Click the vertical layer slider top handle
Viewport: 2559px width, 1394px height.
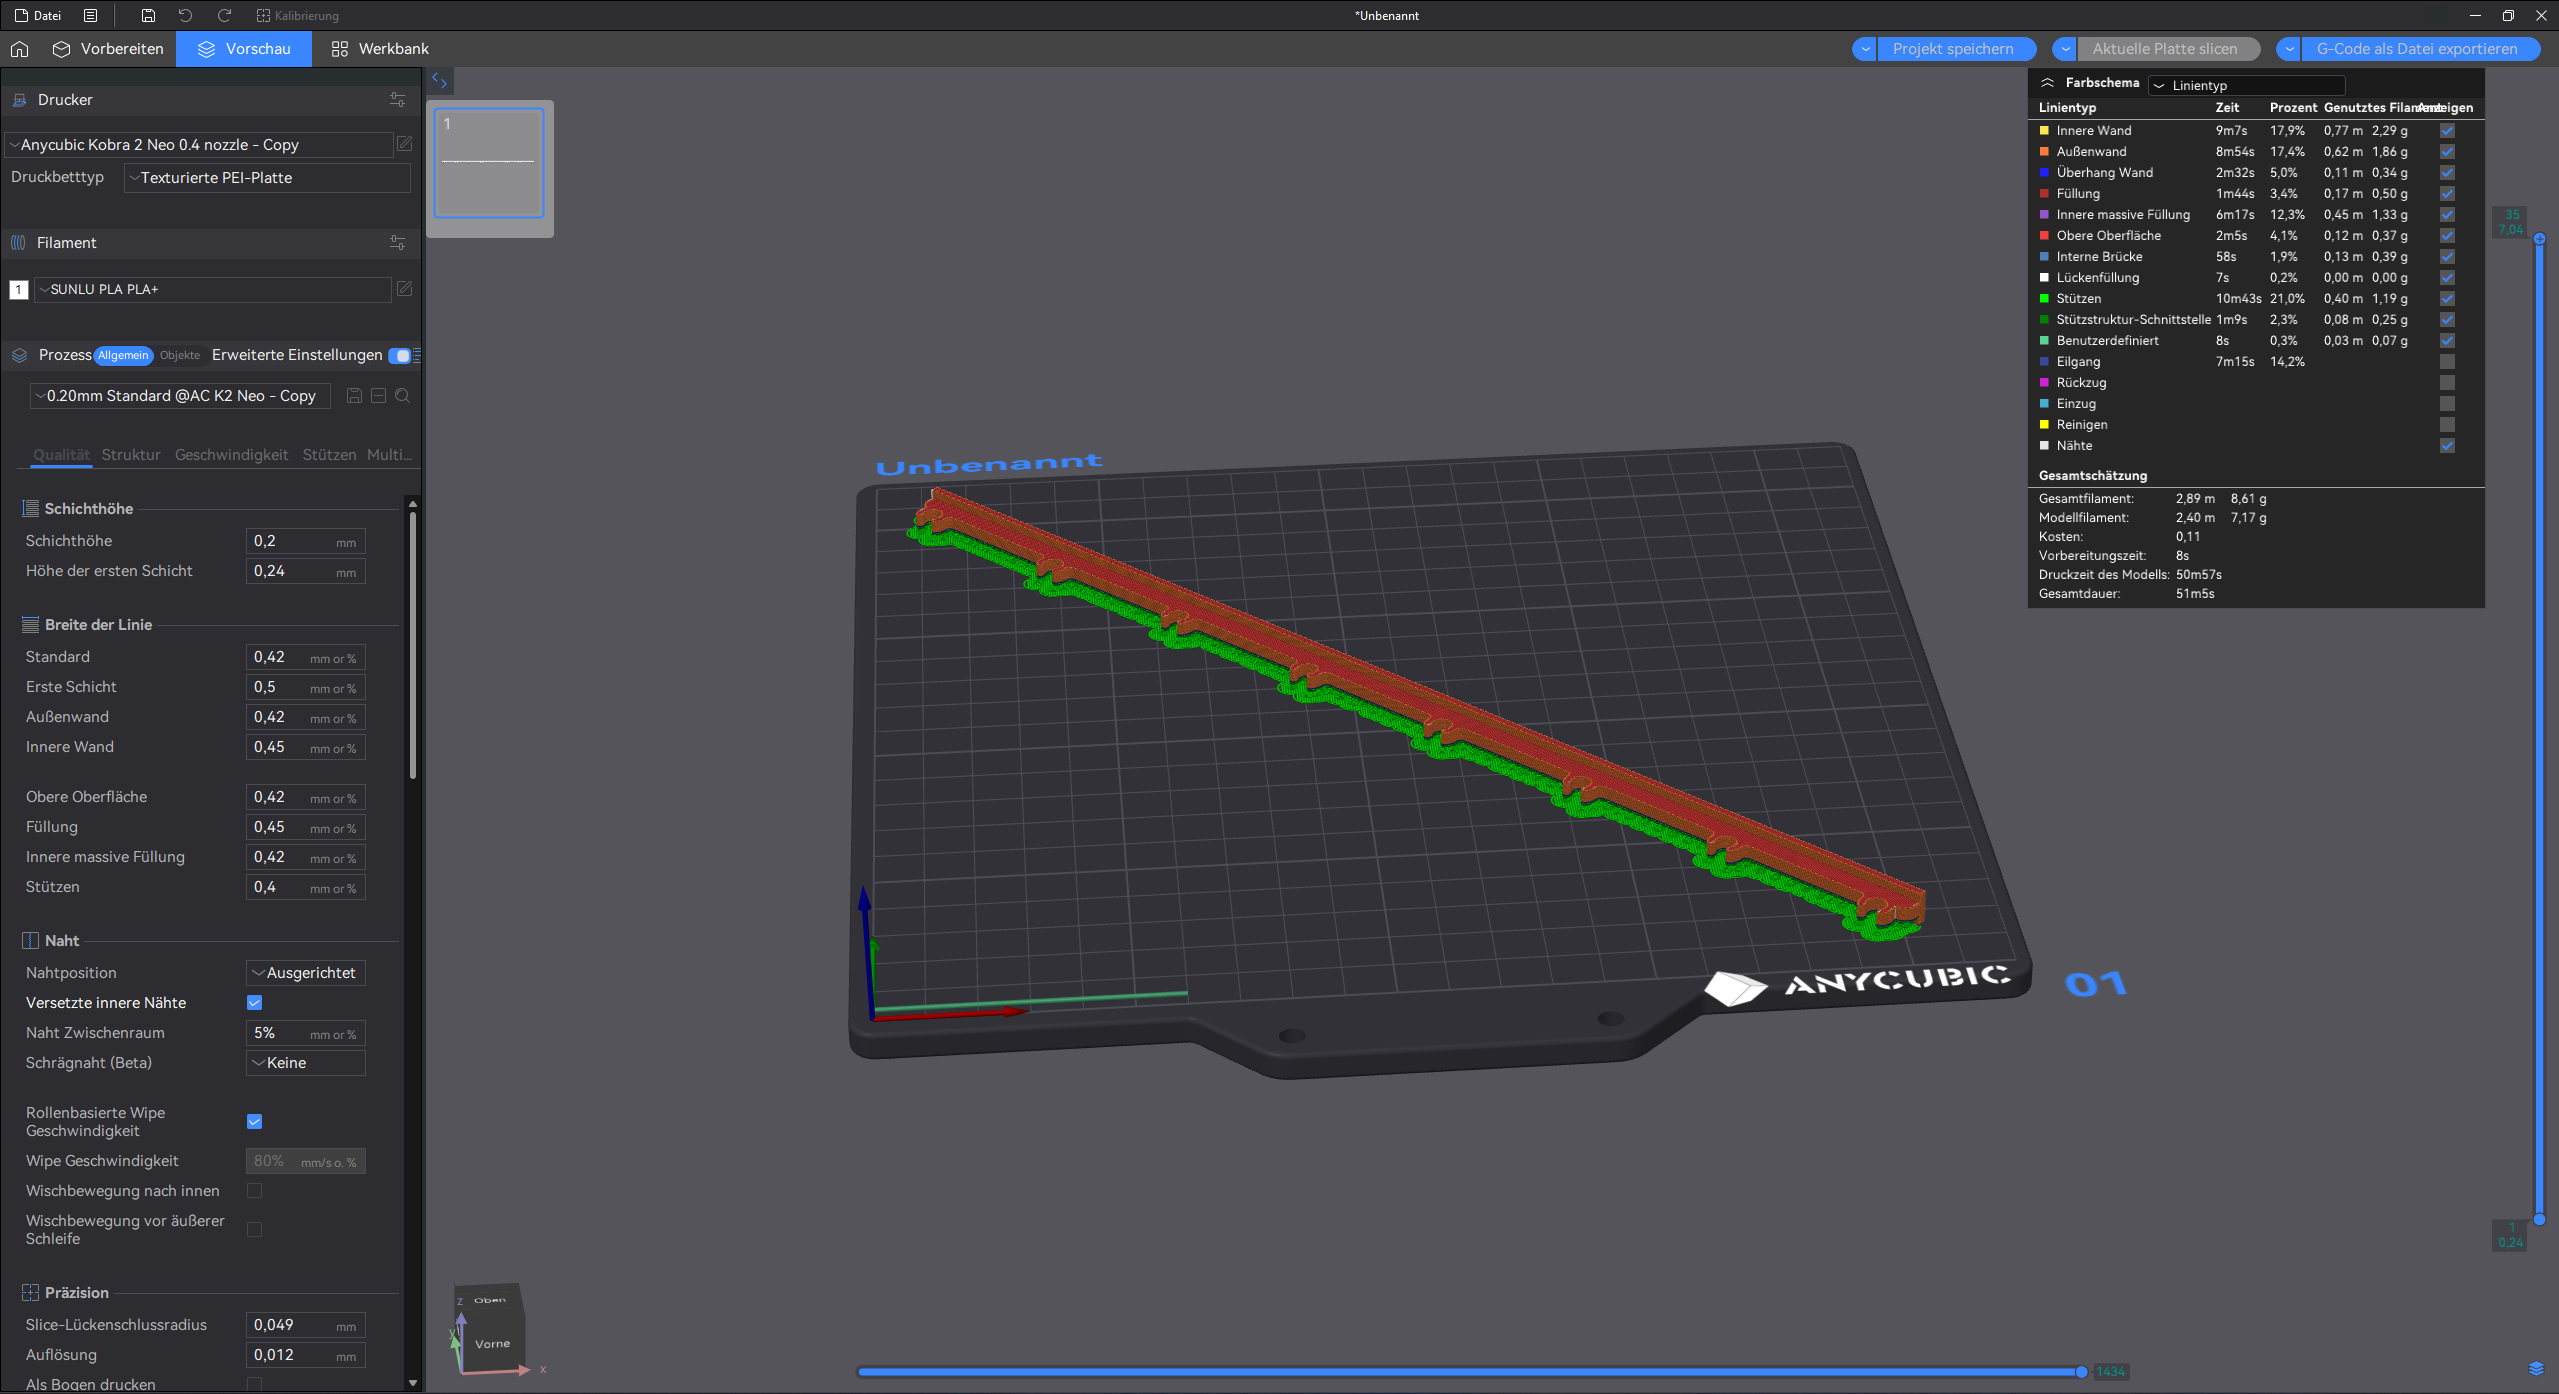click(2539, 238)
